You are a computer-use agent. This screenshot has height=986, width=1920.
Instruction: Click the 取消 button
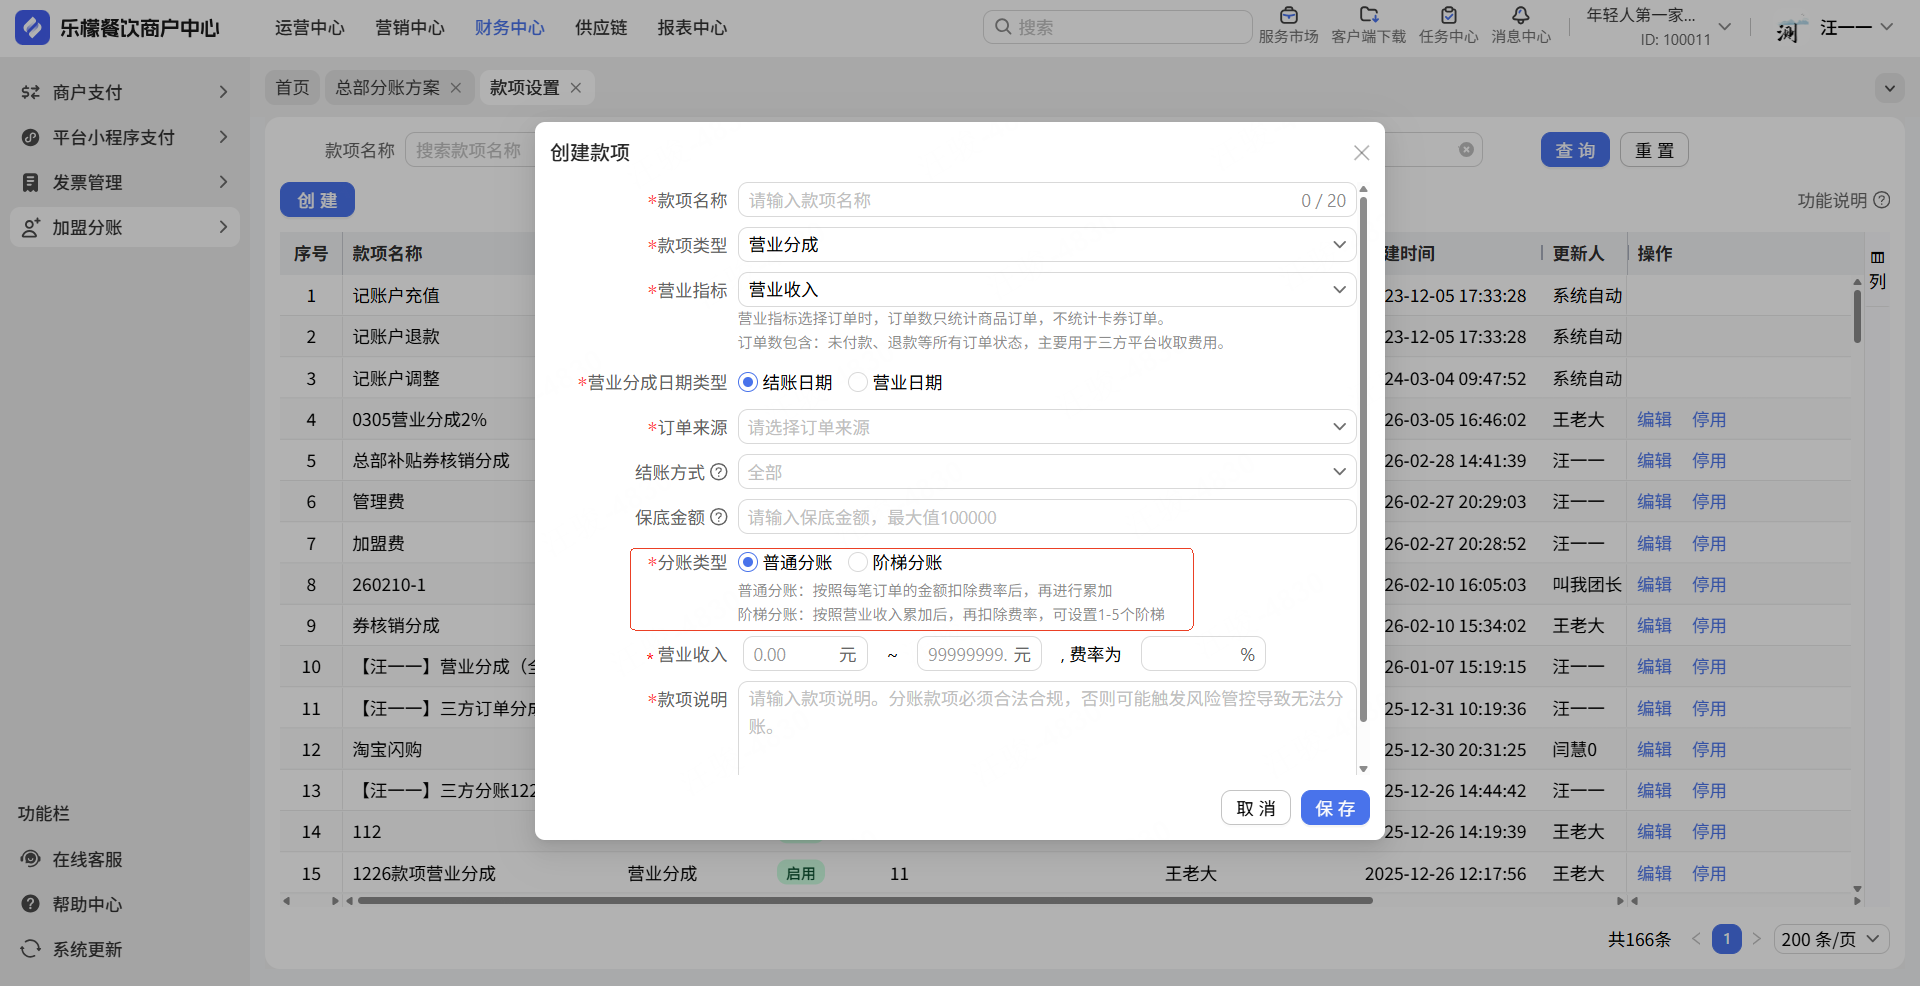point(1255,808)
